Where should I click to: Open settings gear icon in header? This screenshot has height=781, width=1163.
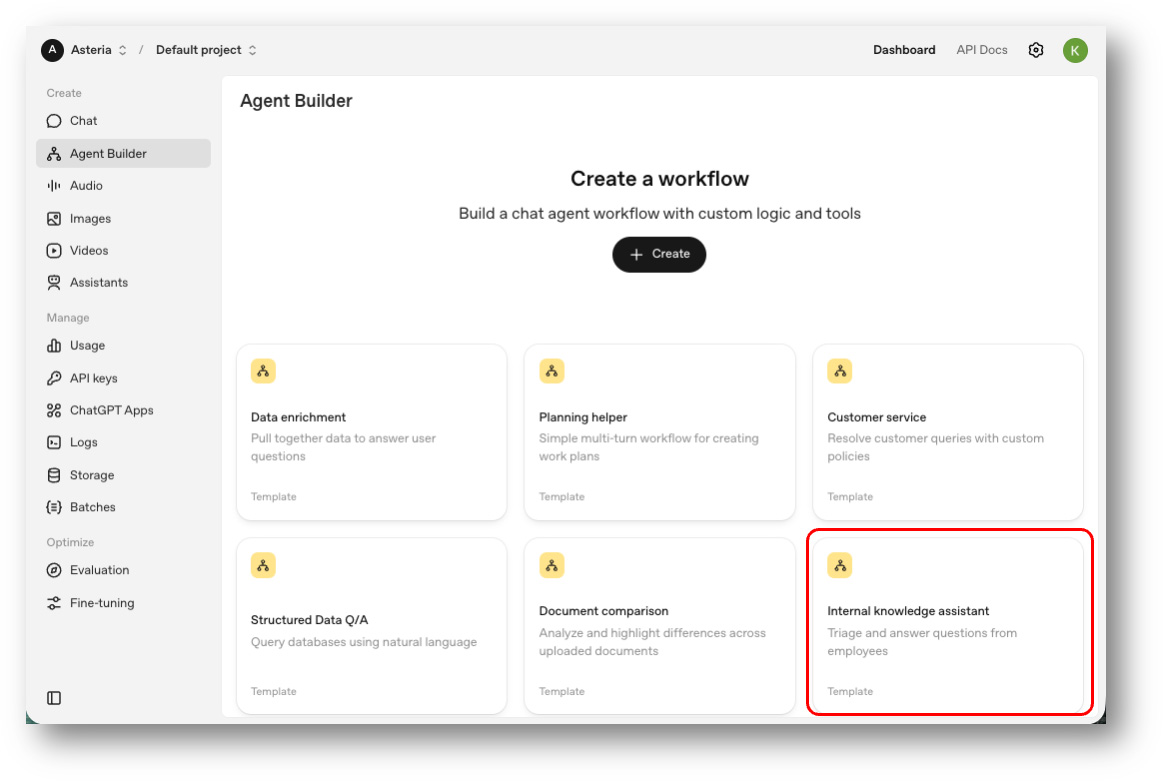[1036, 50]
